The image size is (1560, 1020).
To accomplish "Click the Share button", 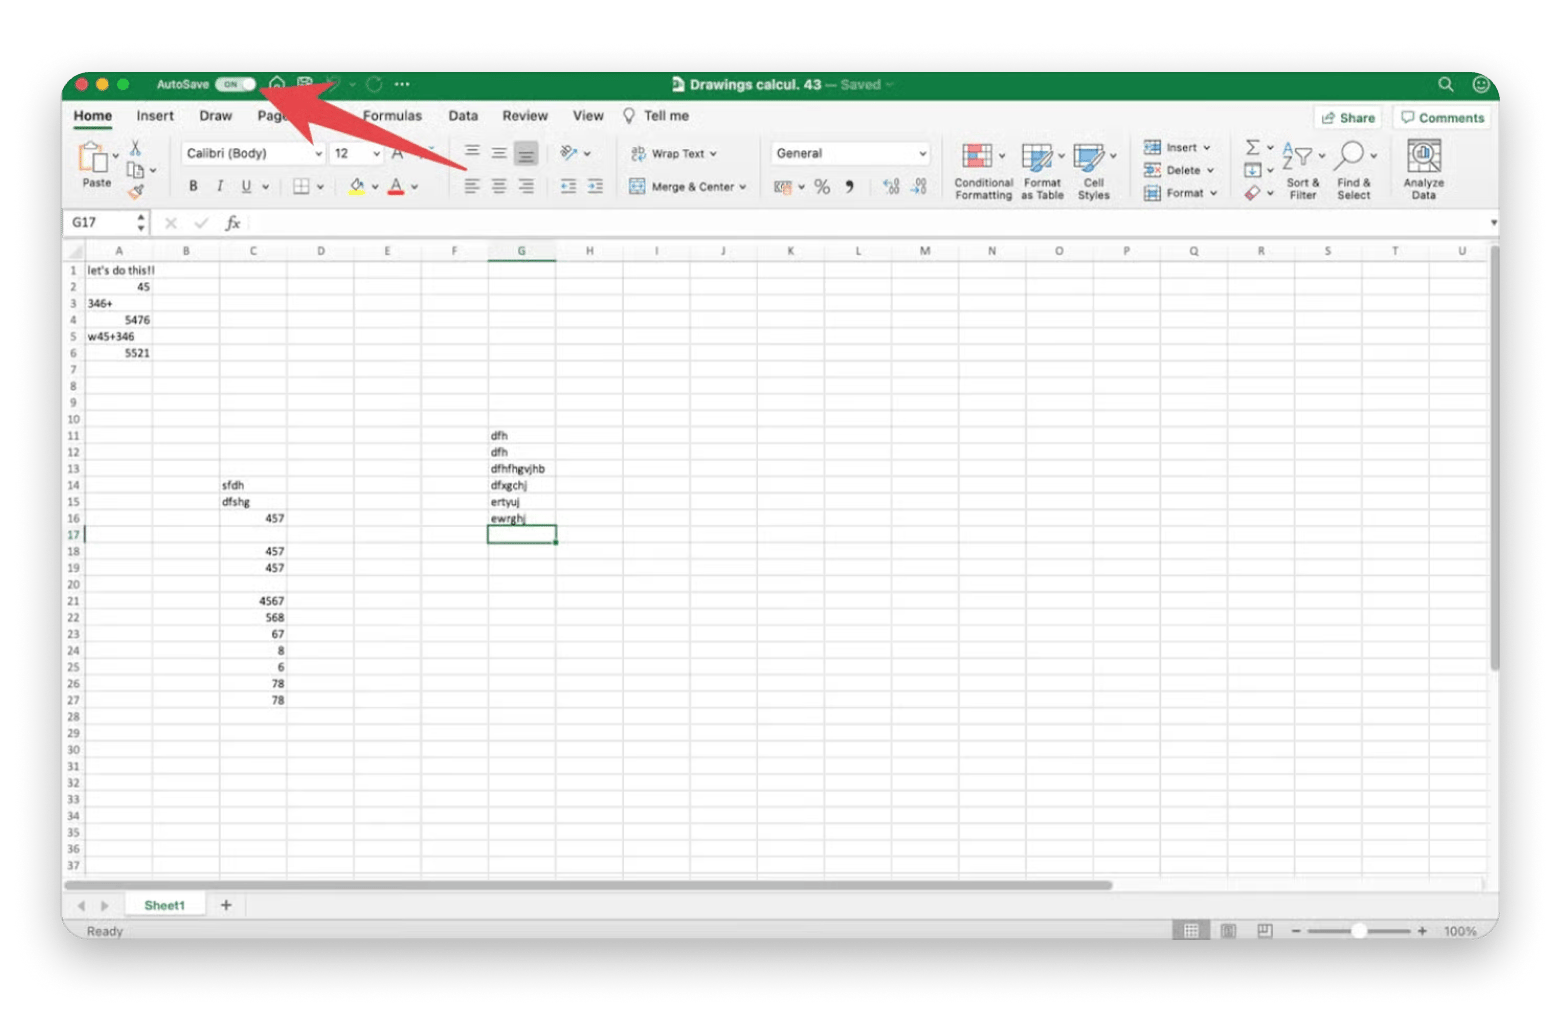I will pos(1347,118).
